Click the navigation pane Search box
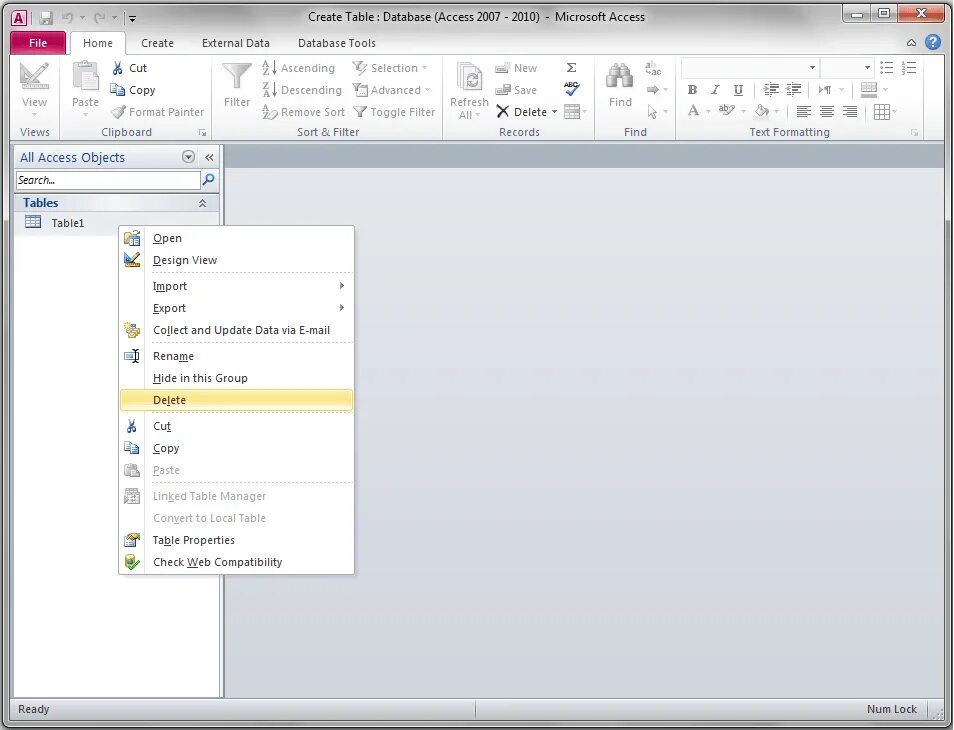 point(108,180)
